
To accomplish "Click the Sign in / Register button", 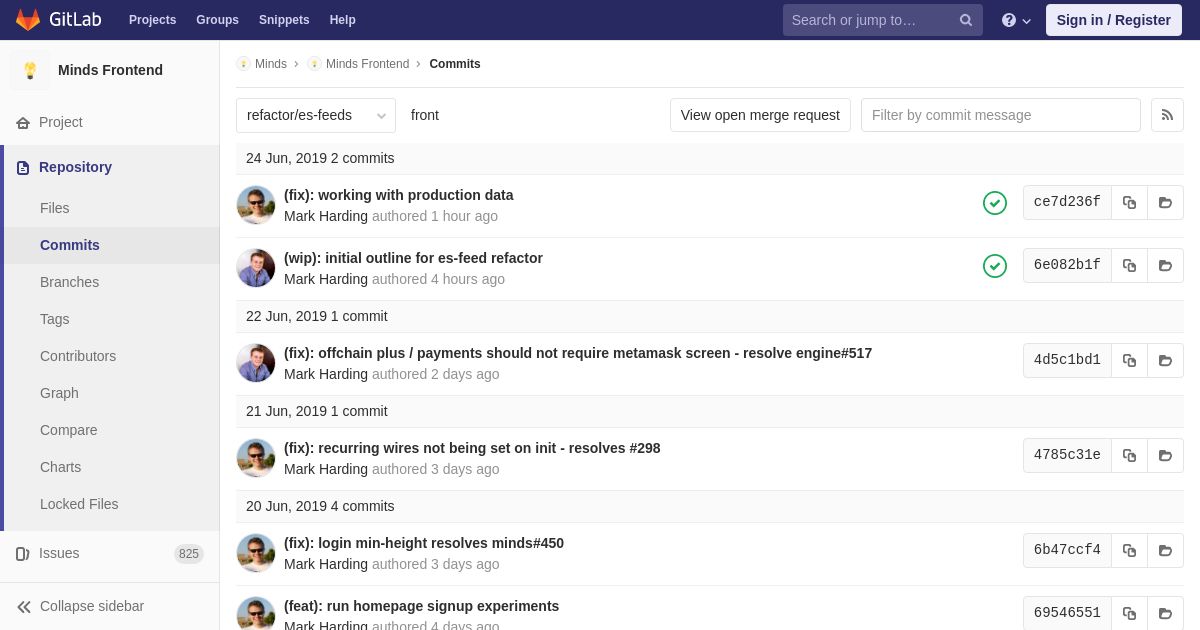I will tap(1113, 20).
